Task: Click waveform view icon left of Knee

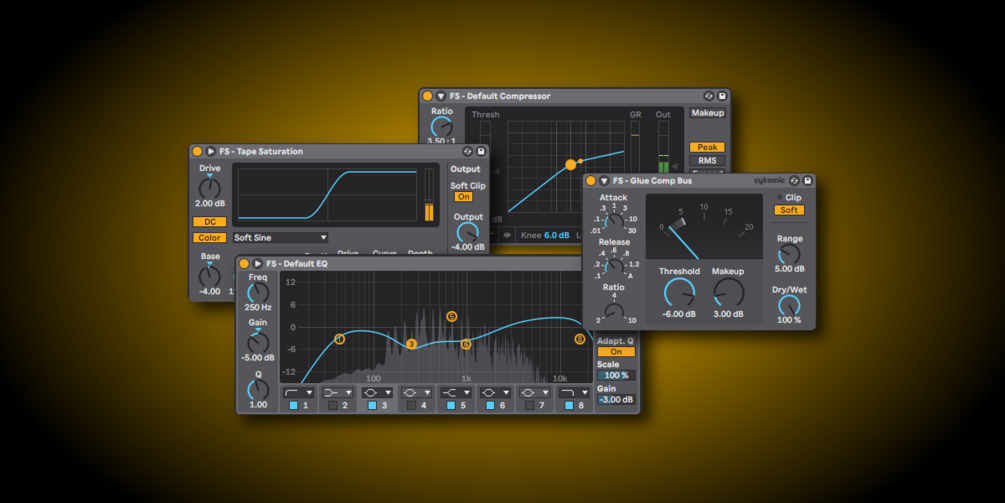Action: coord(507,235)
